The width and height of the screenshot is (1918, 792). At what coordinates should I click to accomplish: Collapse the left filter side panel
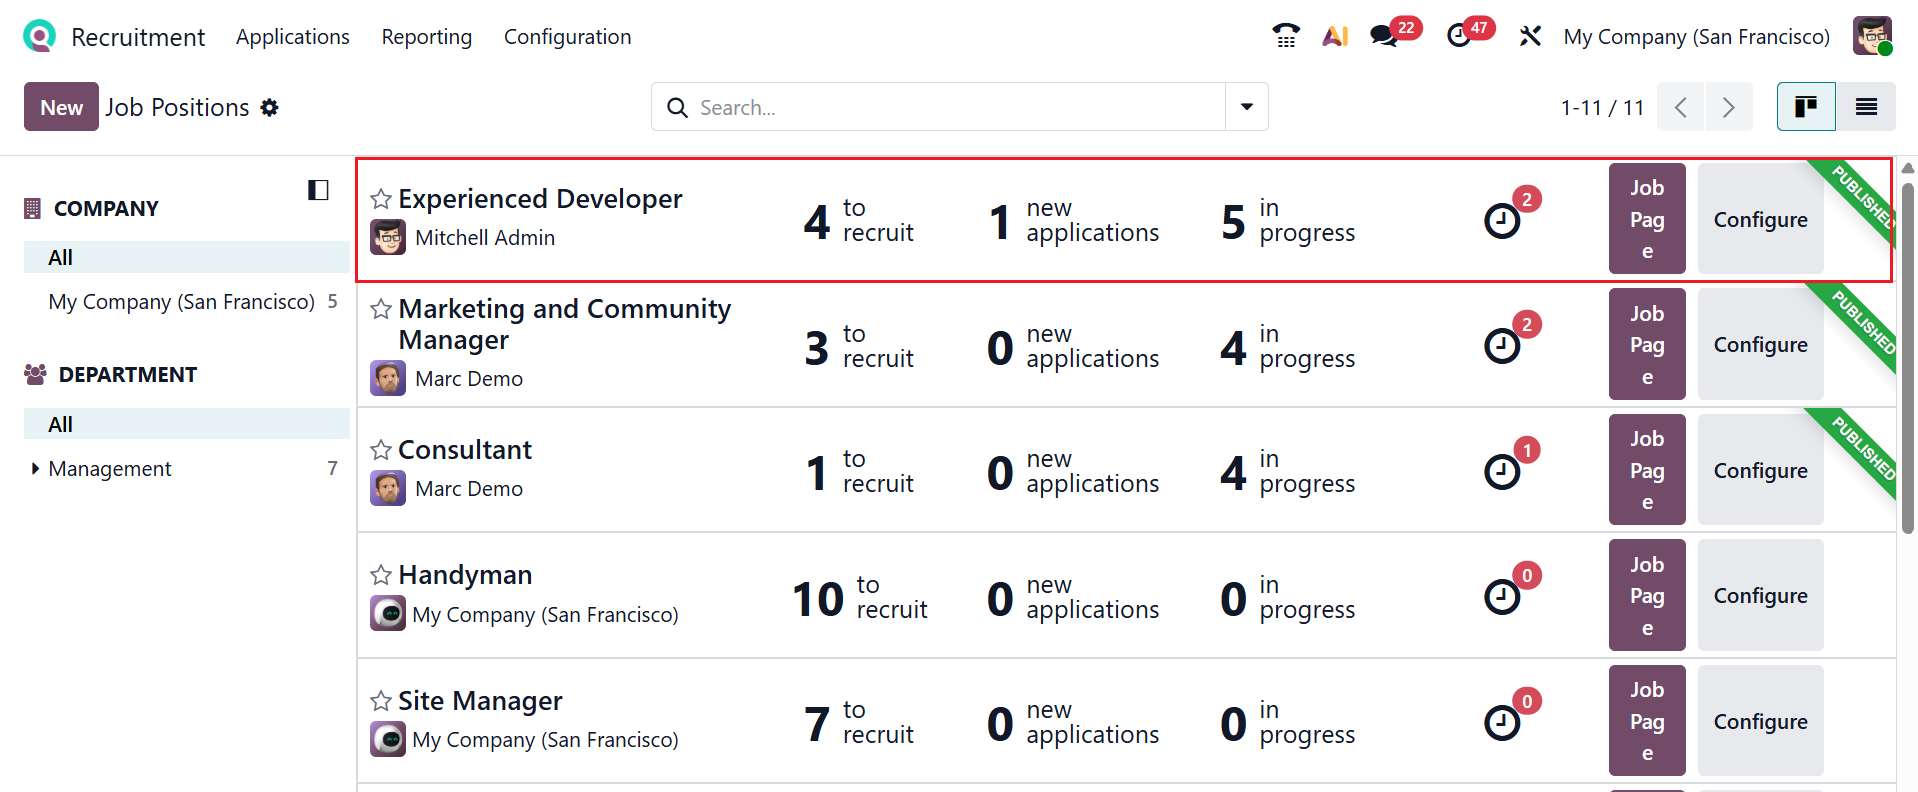click(318, 190)
